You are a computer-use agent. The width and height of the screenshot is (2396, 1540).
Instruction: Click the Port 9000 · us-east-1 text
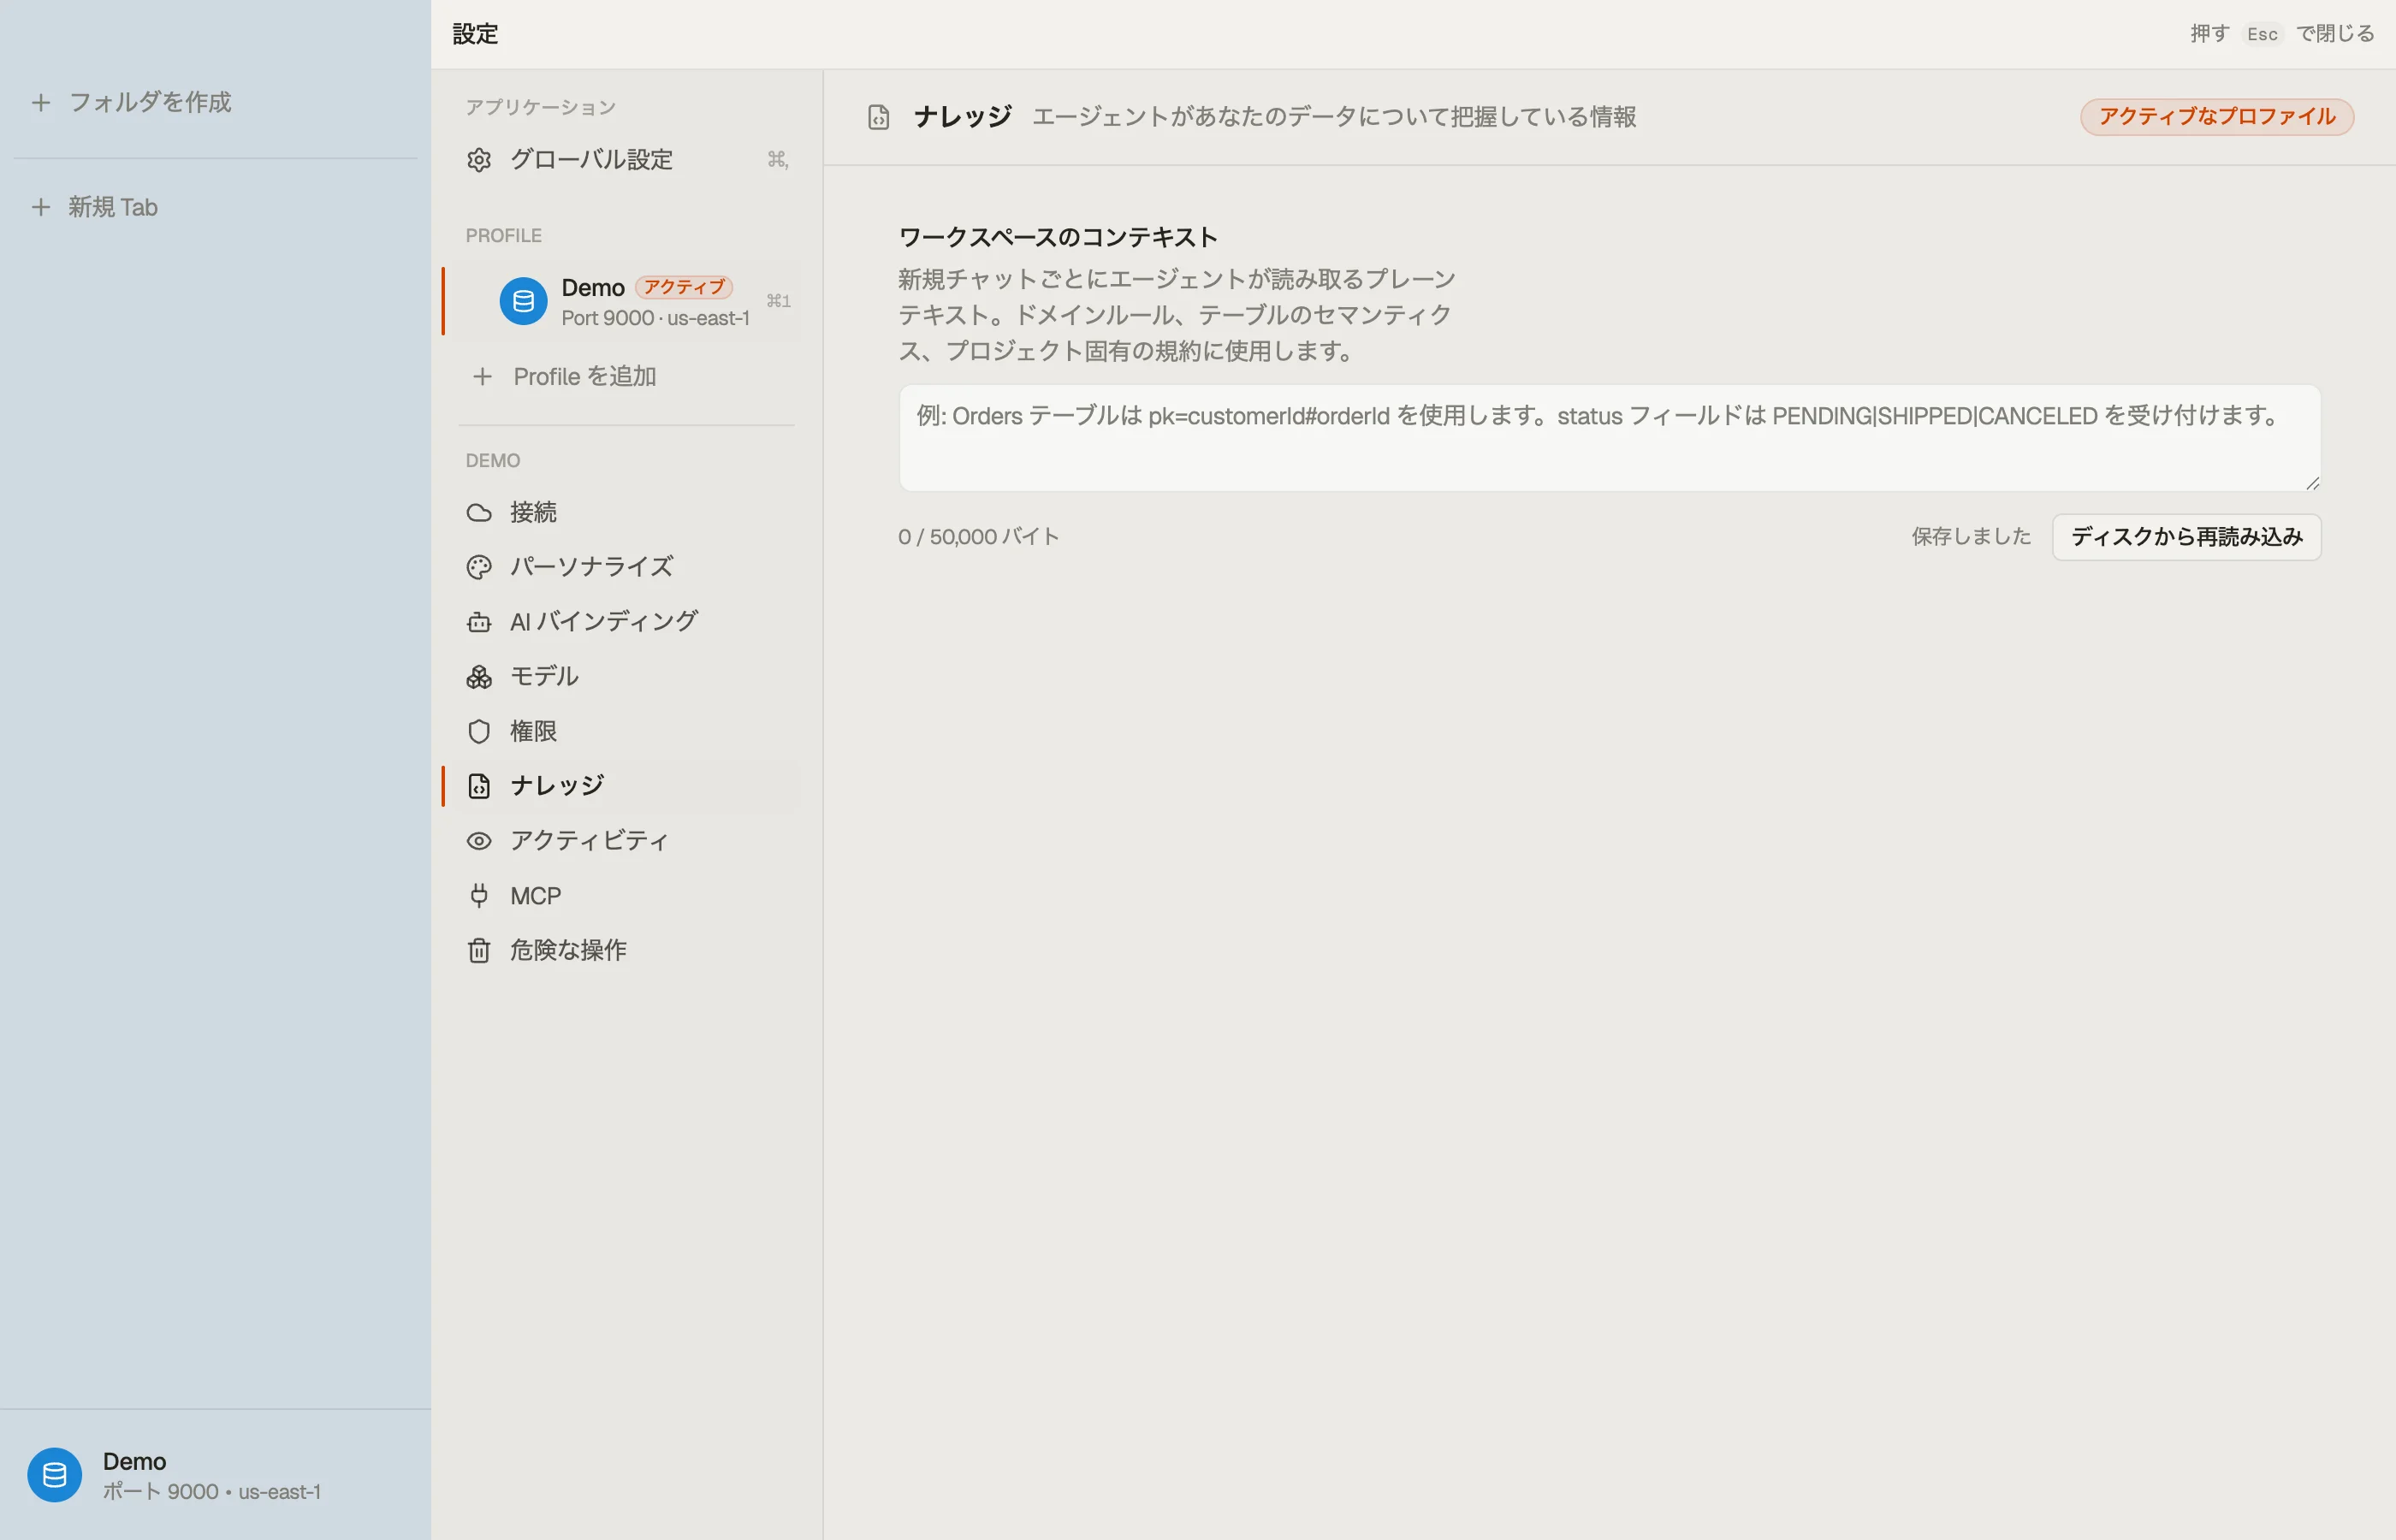click(655, 318)
